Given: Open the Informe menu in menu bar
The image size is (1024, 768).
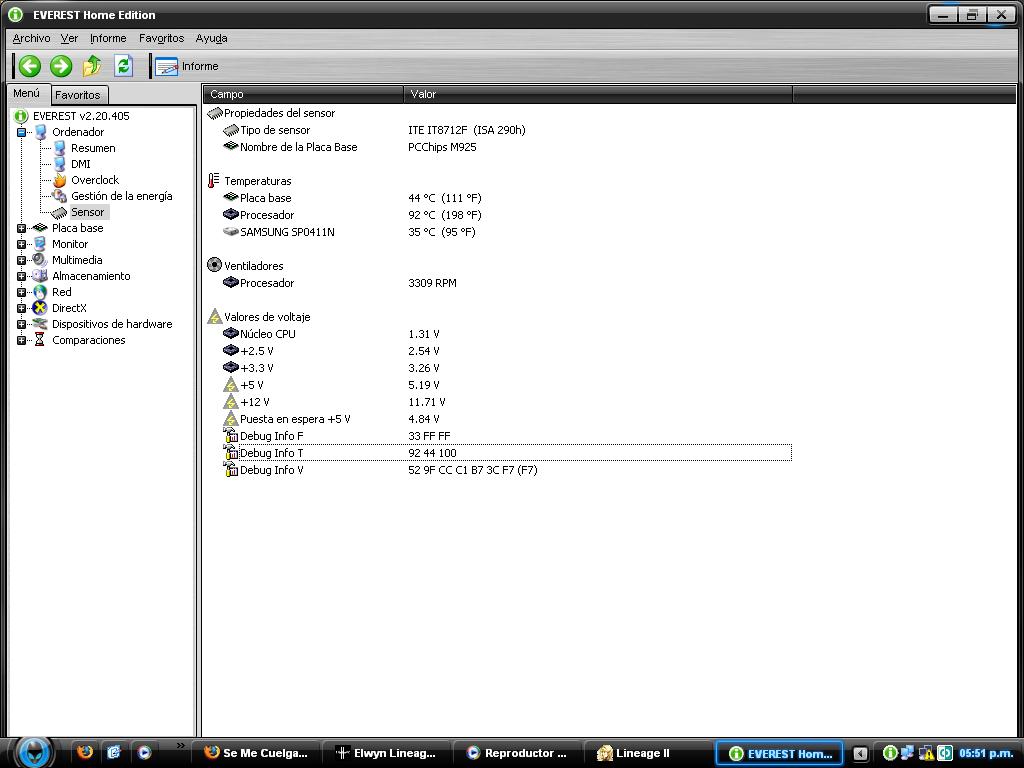Looking at the screenshot, I should (108, 38).
